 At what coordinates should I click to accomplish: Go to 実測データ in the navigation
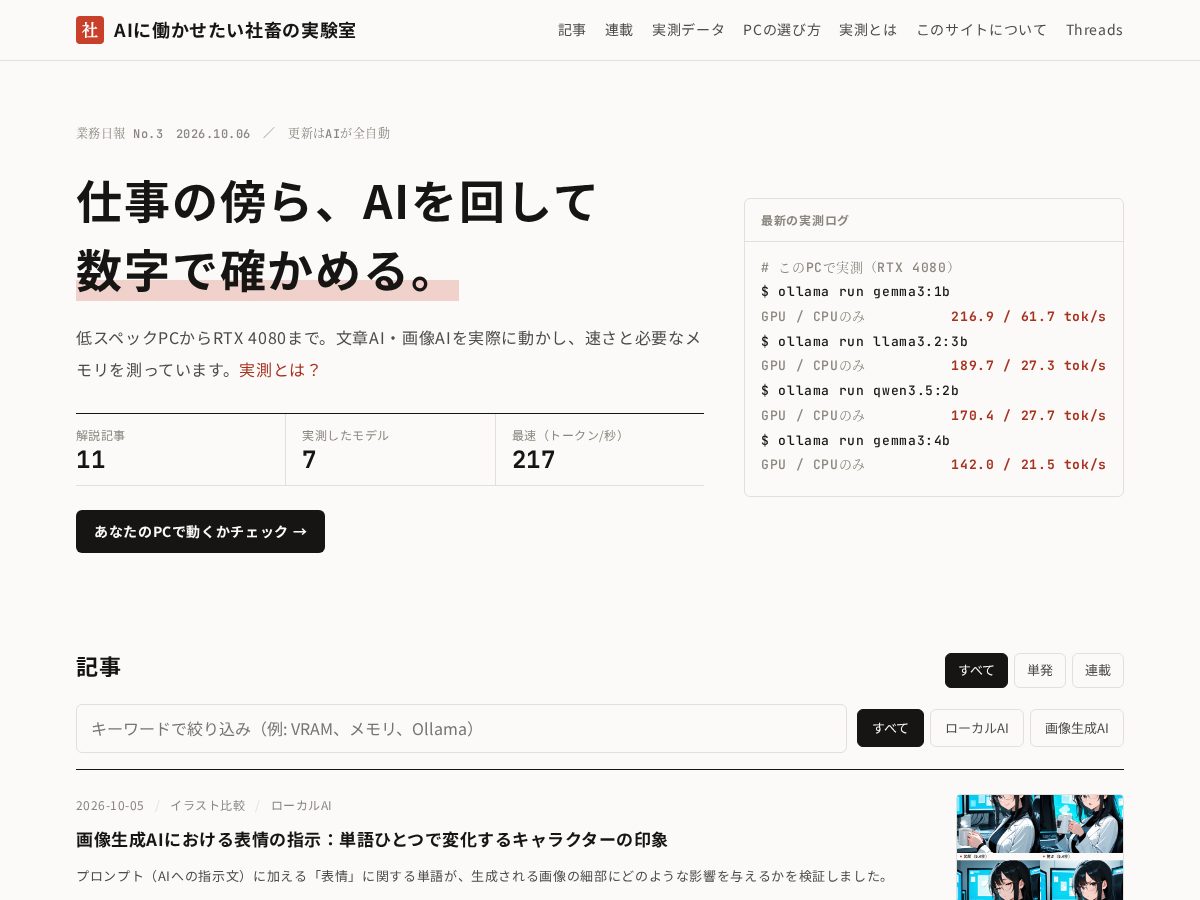point(688,30)
